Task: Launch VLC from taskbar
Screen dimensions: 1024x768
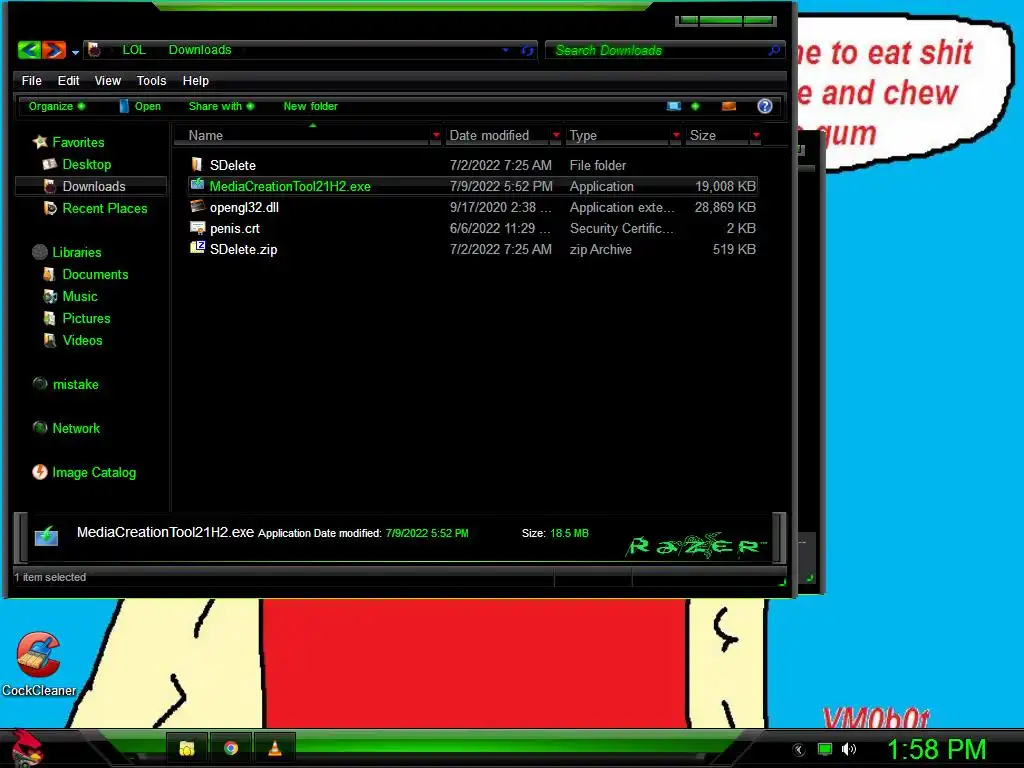Action: tap(275, 748)
